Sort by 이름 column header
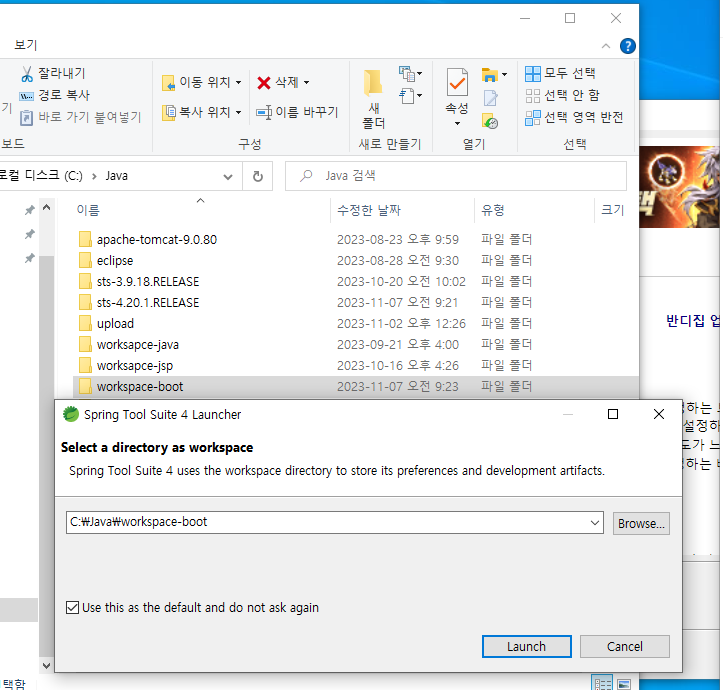The width and height of the screenshot is (723, 690). [88, 210]
